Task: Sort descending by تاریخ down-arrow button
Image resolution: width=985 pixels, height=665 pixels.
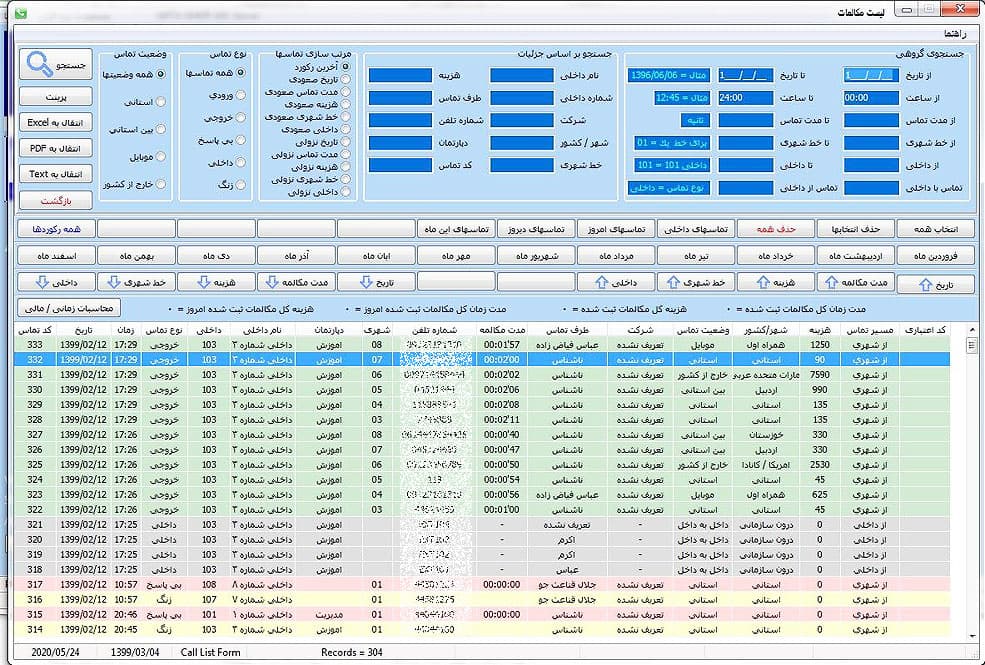Action: pyautogui.click(x=376, y=283)
